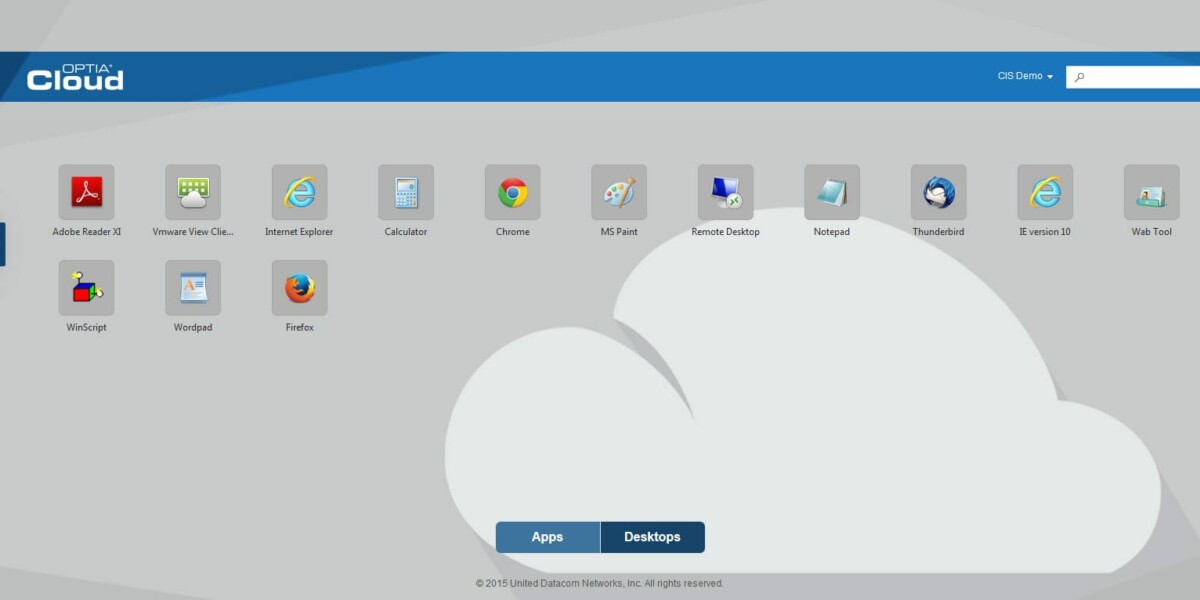Open the Calculator app icon
The height and width of the screenshot is (600, 1200).
[406, 192]
